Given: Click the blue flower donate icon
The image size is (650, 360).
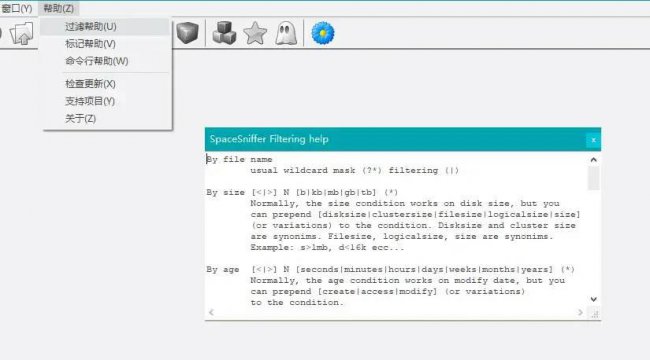Looking at the screenshot, I should click(x=323, y=33).
